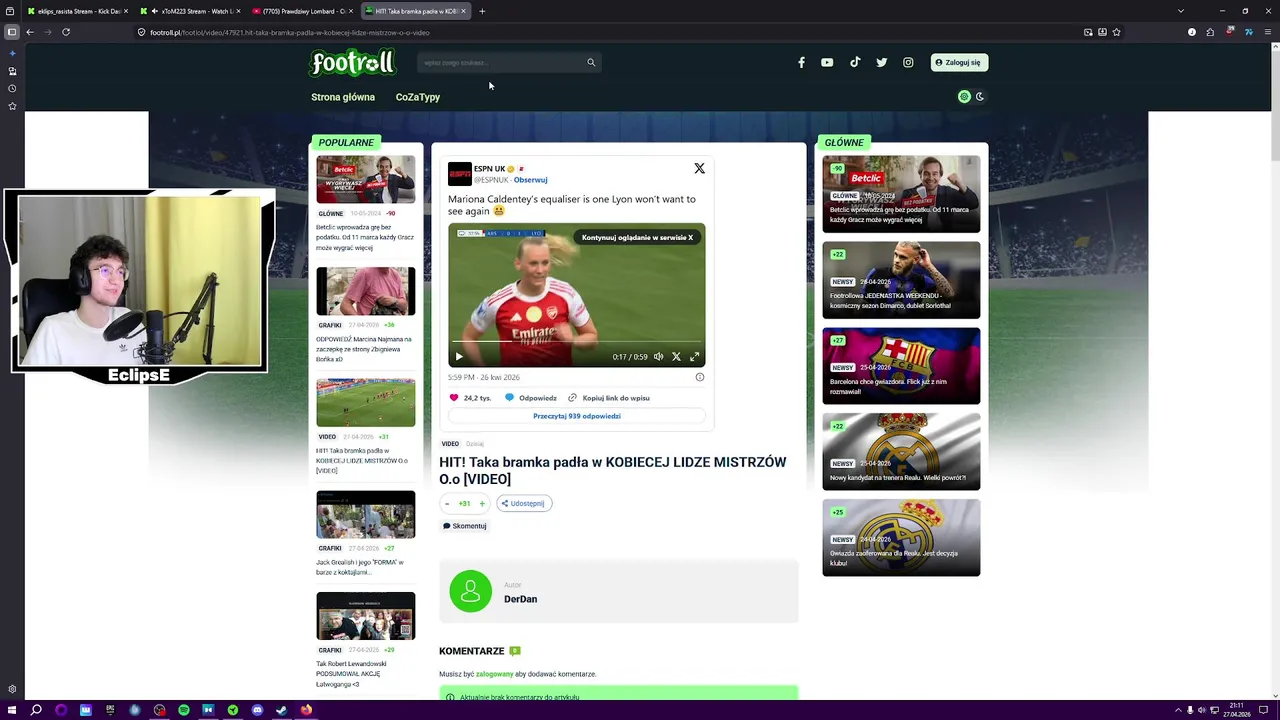Like the tweet heart icon

pos(454,398)
